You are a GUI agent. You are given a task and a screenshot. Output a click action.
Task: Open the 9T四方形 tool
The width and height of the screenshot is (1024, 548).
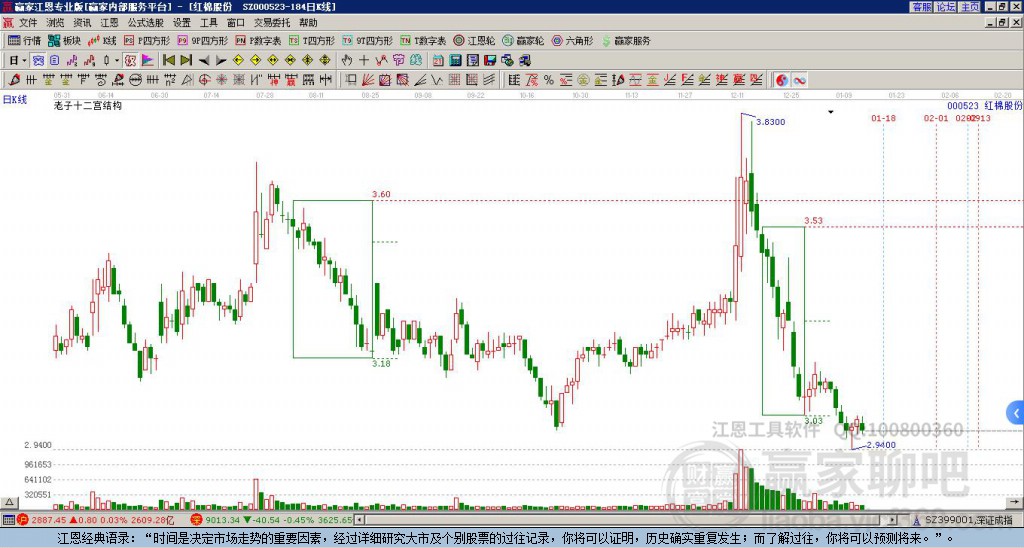tap(367, 40)
